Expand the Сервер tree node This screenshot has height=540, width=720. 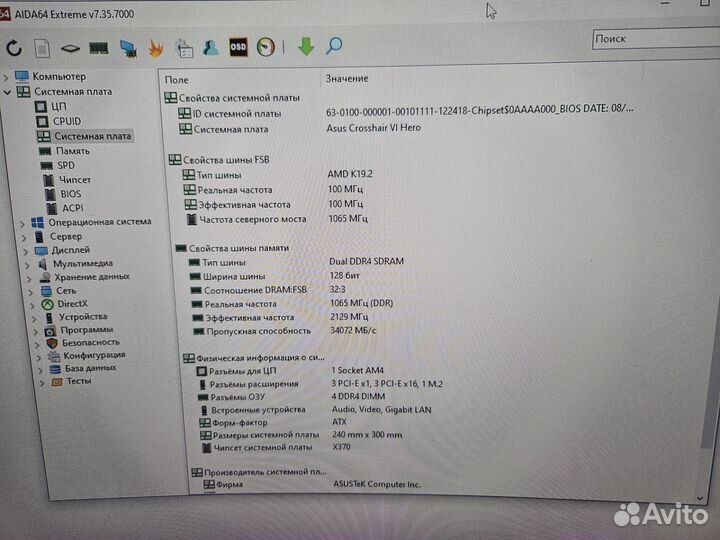24,238
